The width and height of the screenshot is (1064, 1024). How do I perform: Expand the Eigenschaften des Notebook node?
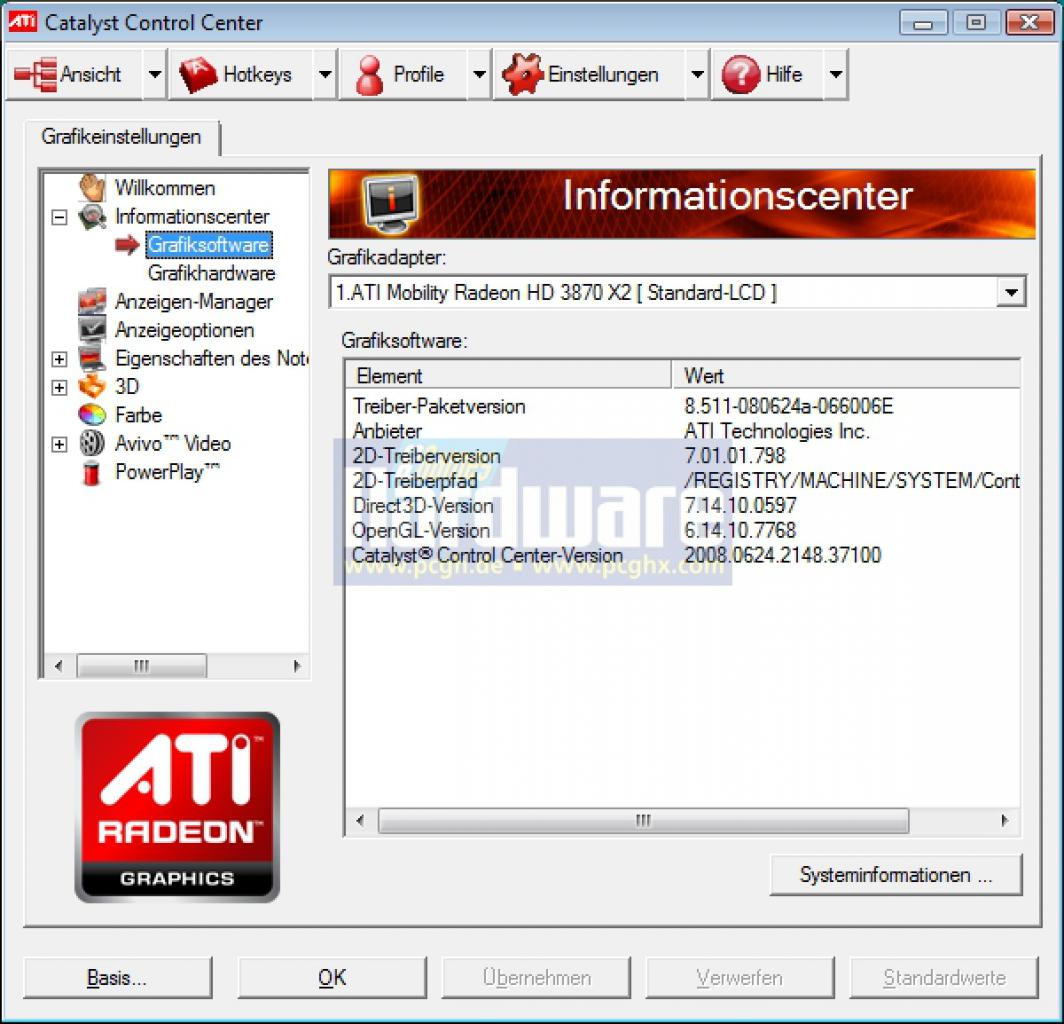click(60, 359)
